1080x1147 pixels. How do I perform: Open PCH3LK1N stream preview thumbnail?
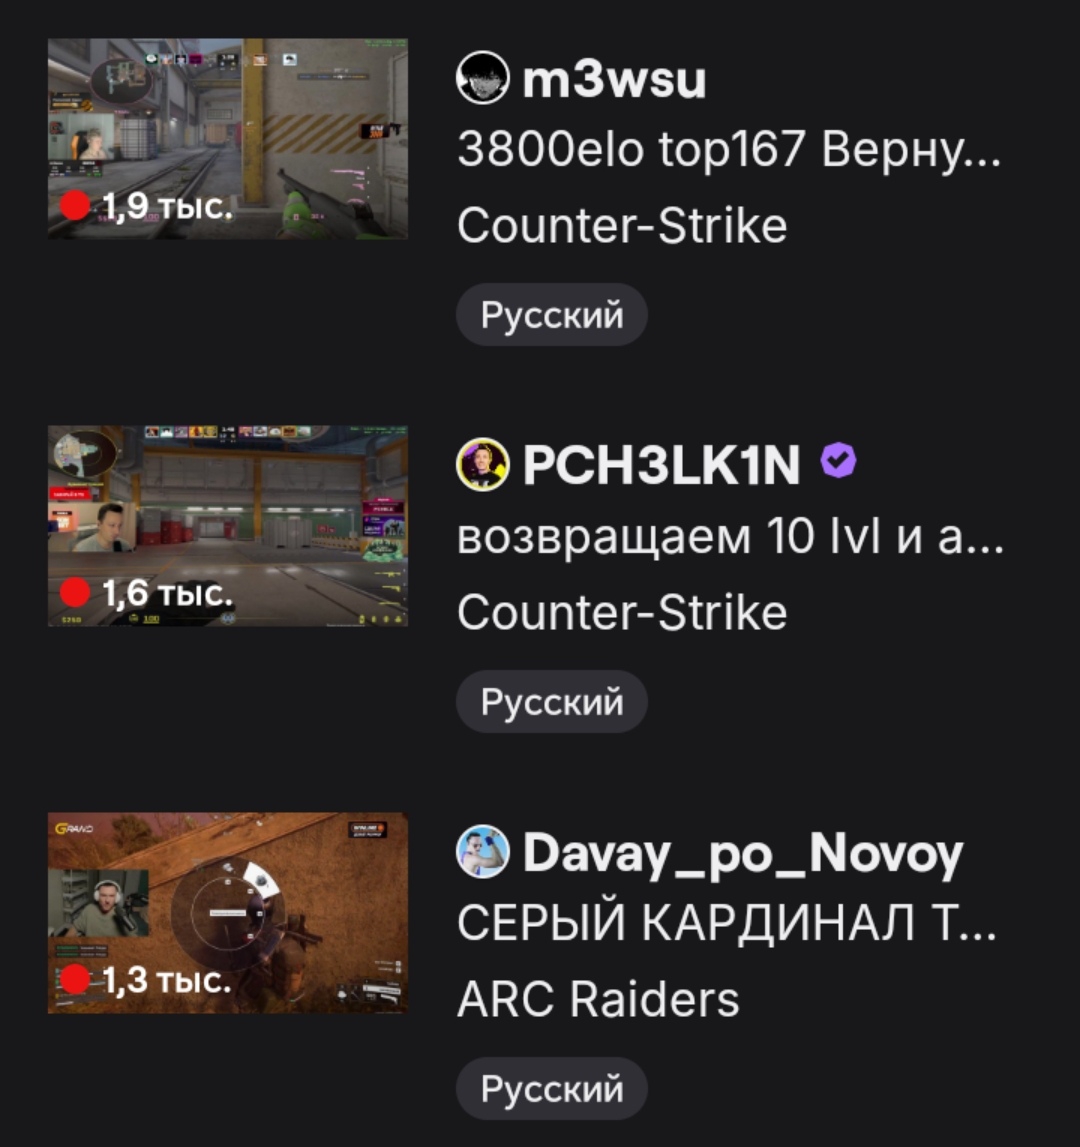pyautogui.click(x=228, y=526)
